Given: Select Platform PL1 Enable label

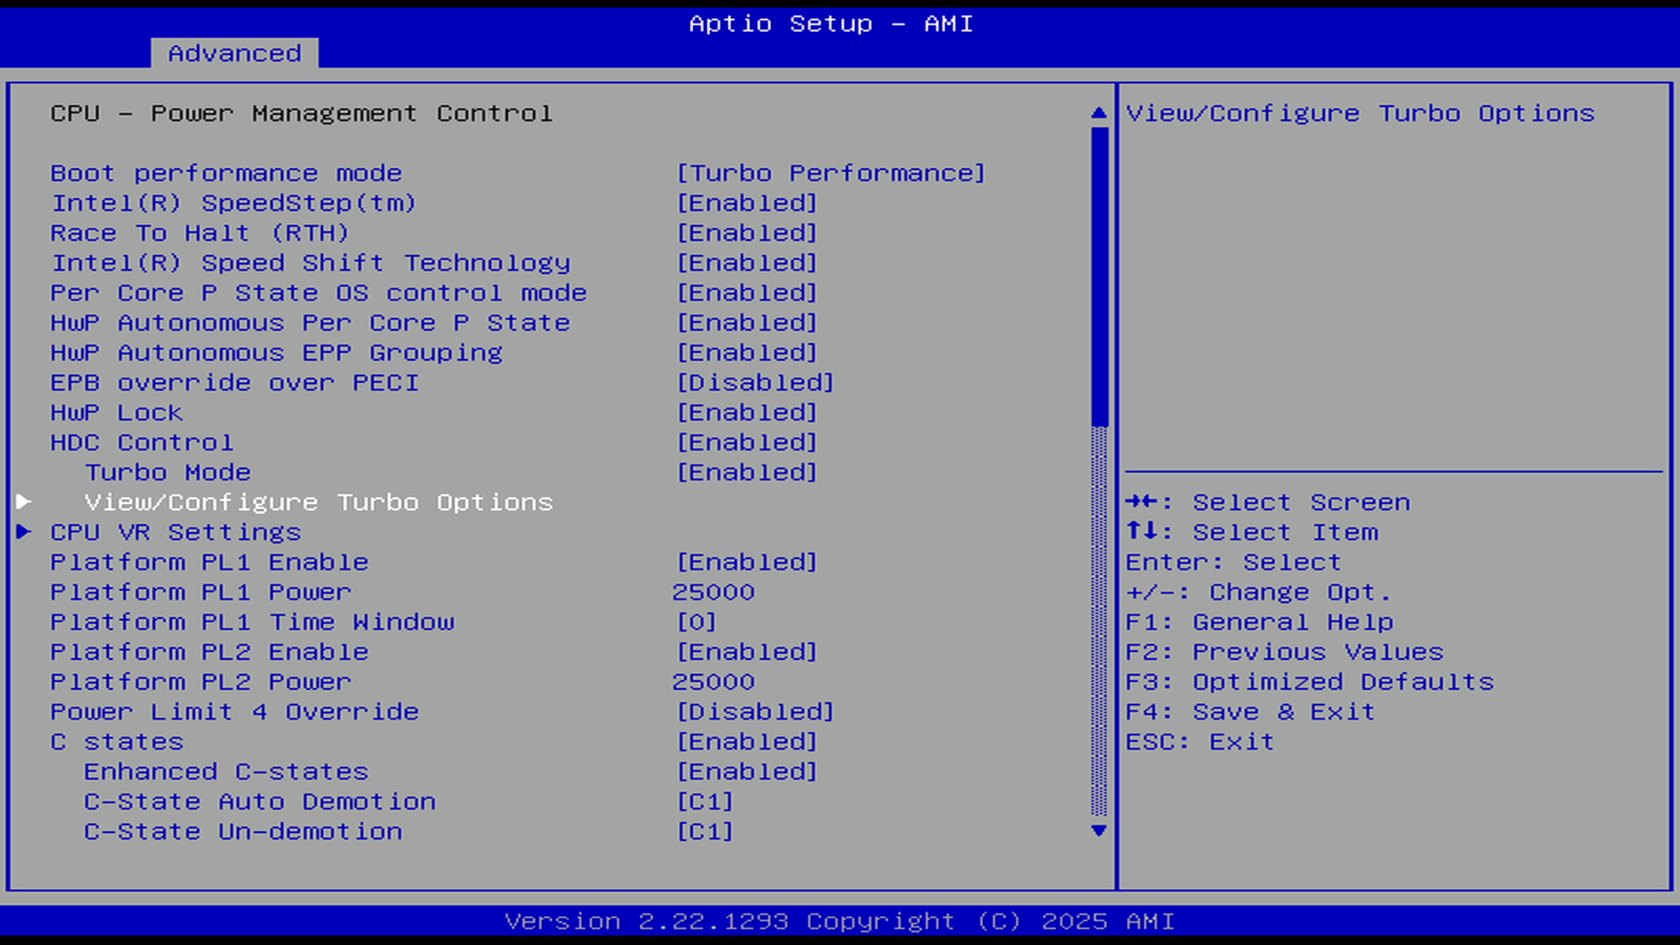Looking at the screenshot, I should pos(209,562).
